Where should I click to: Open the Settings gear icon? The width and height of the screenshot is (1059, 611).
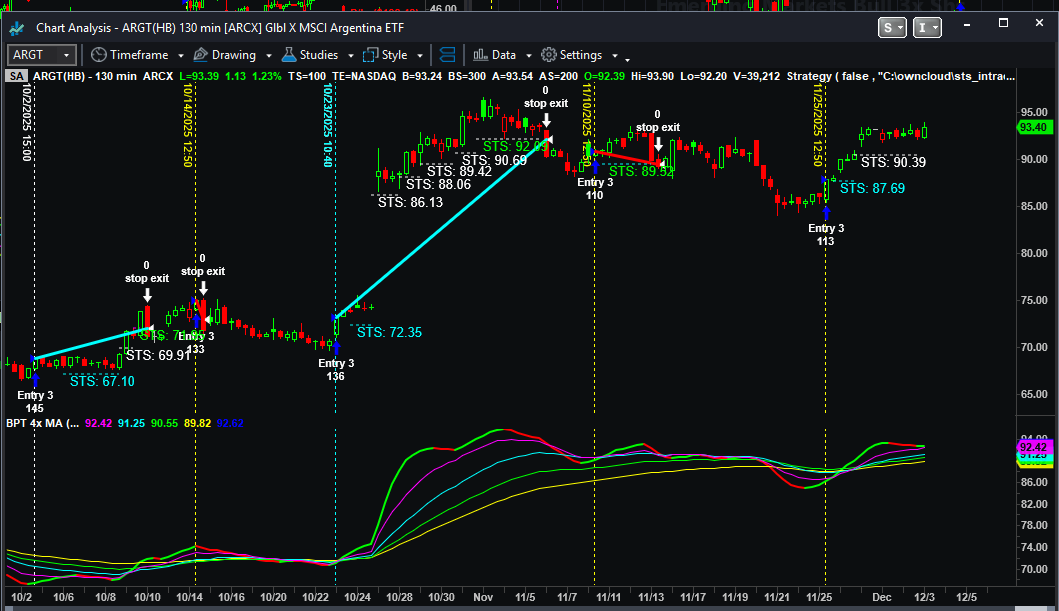pyautogui.click(x=548, y=55)
